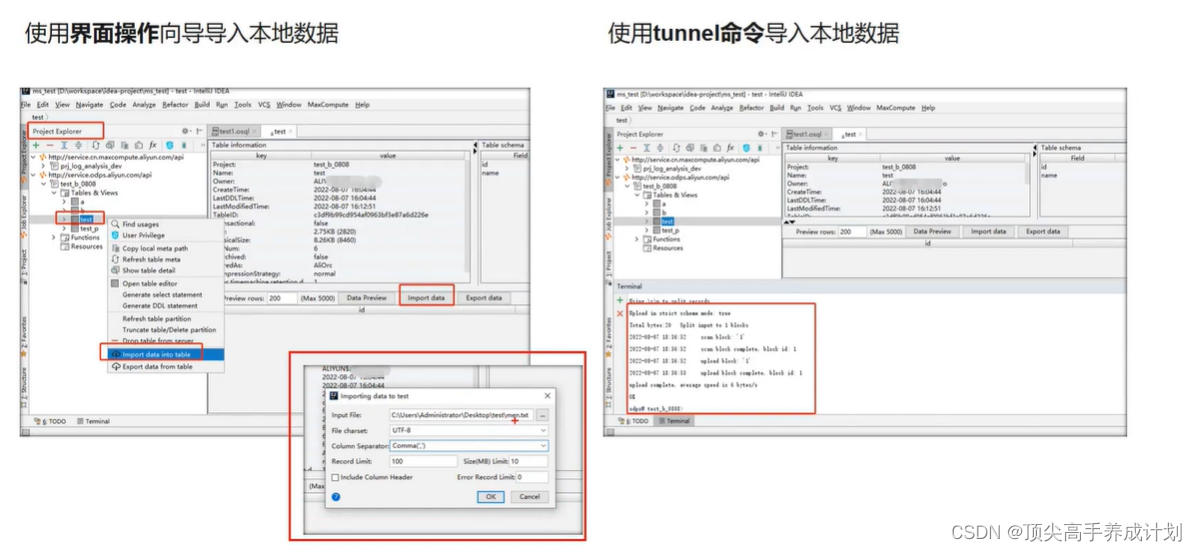Add new terminal session with green plus in Terminal panel

(620, 300)
